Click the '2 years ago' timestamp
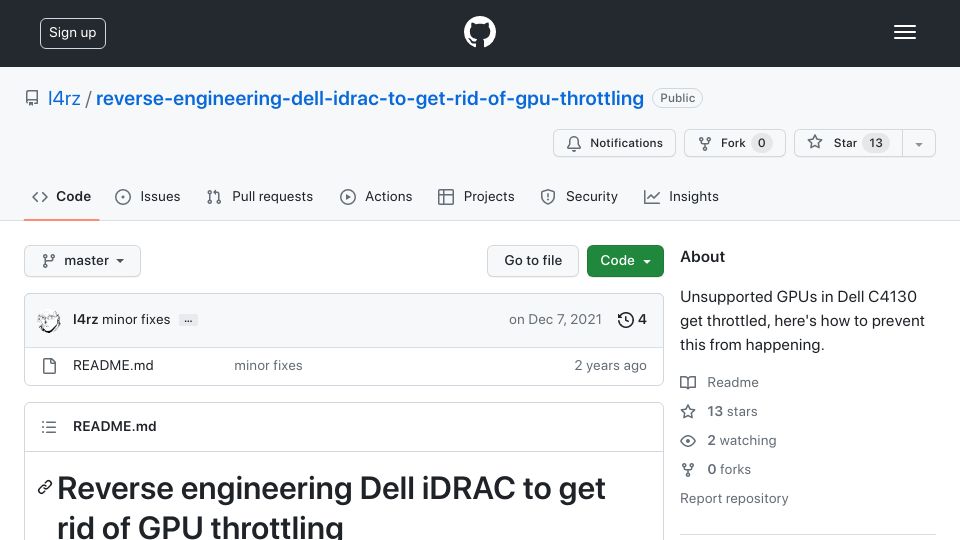This screenshot has width=960, height=540. pyautogui.click(x=610, y=366)
